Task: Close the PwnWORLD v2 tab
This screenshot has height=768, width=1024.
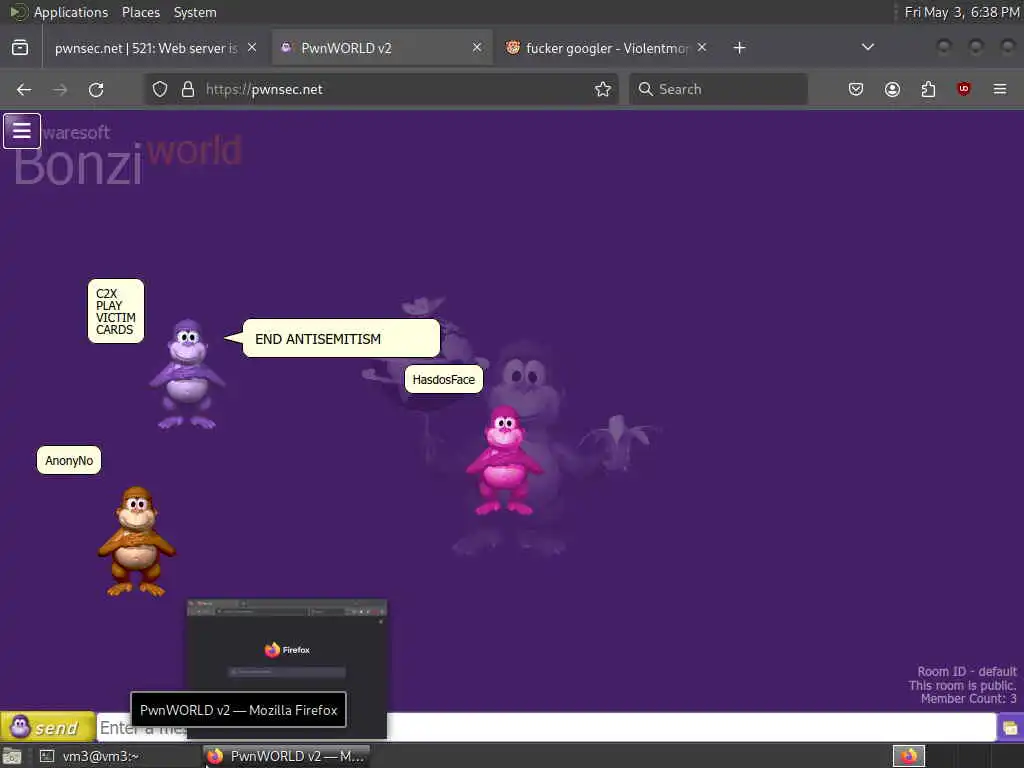Action: [477, 48]
